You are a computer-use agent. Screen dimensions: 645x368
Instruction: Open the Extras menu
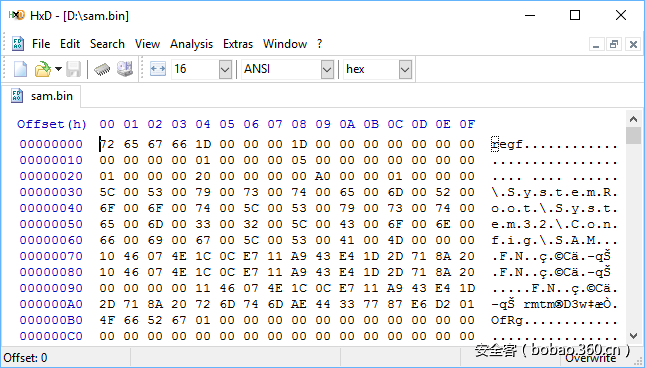(x=238, y=44)
